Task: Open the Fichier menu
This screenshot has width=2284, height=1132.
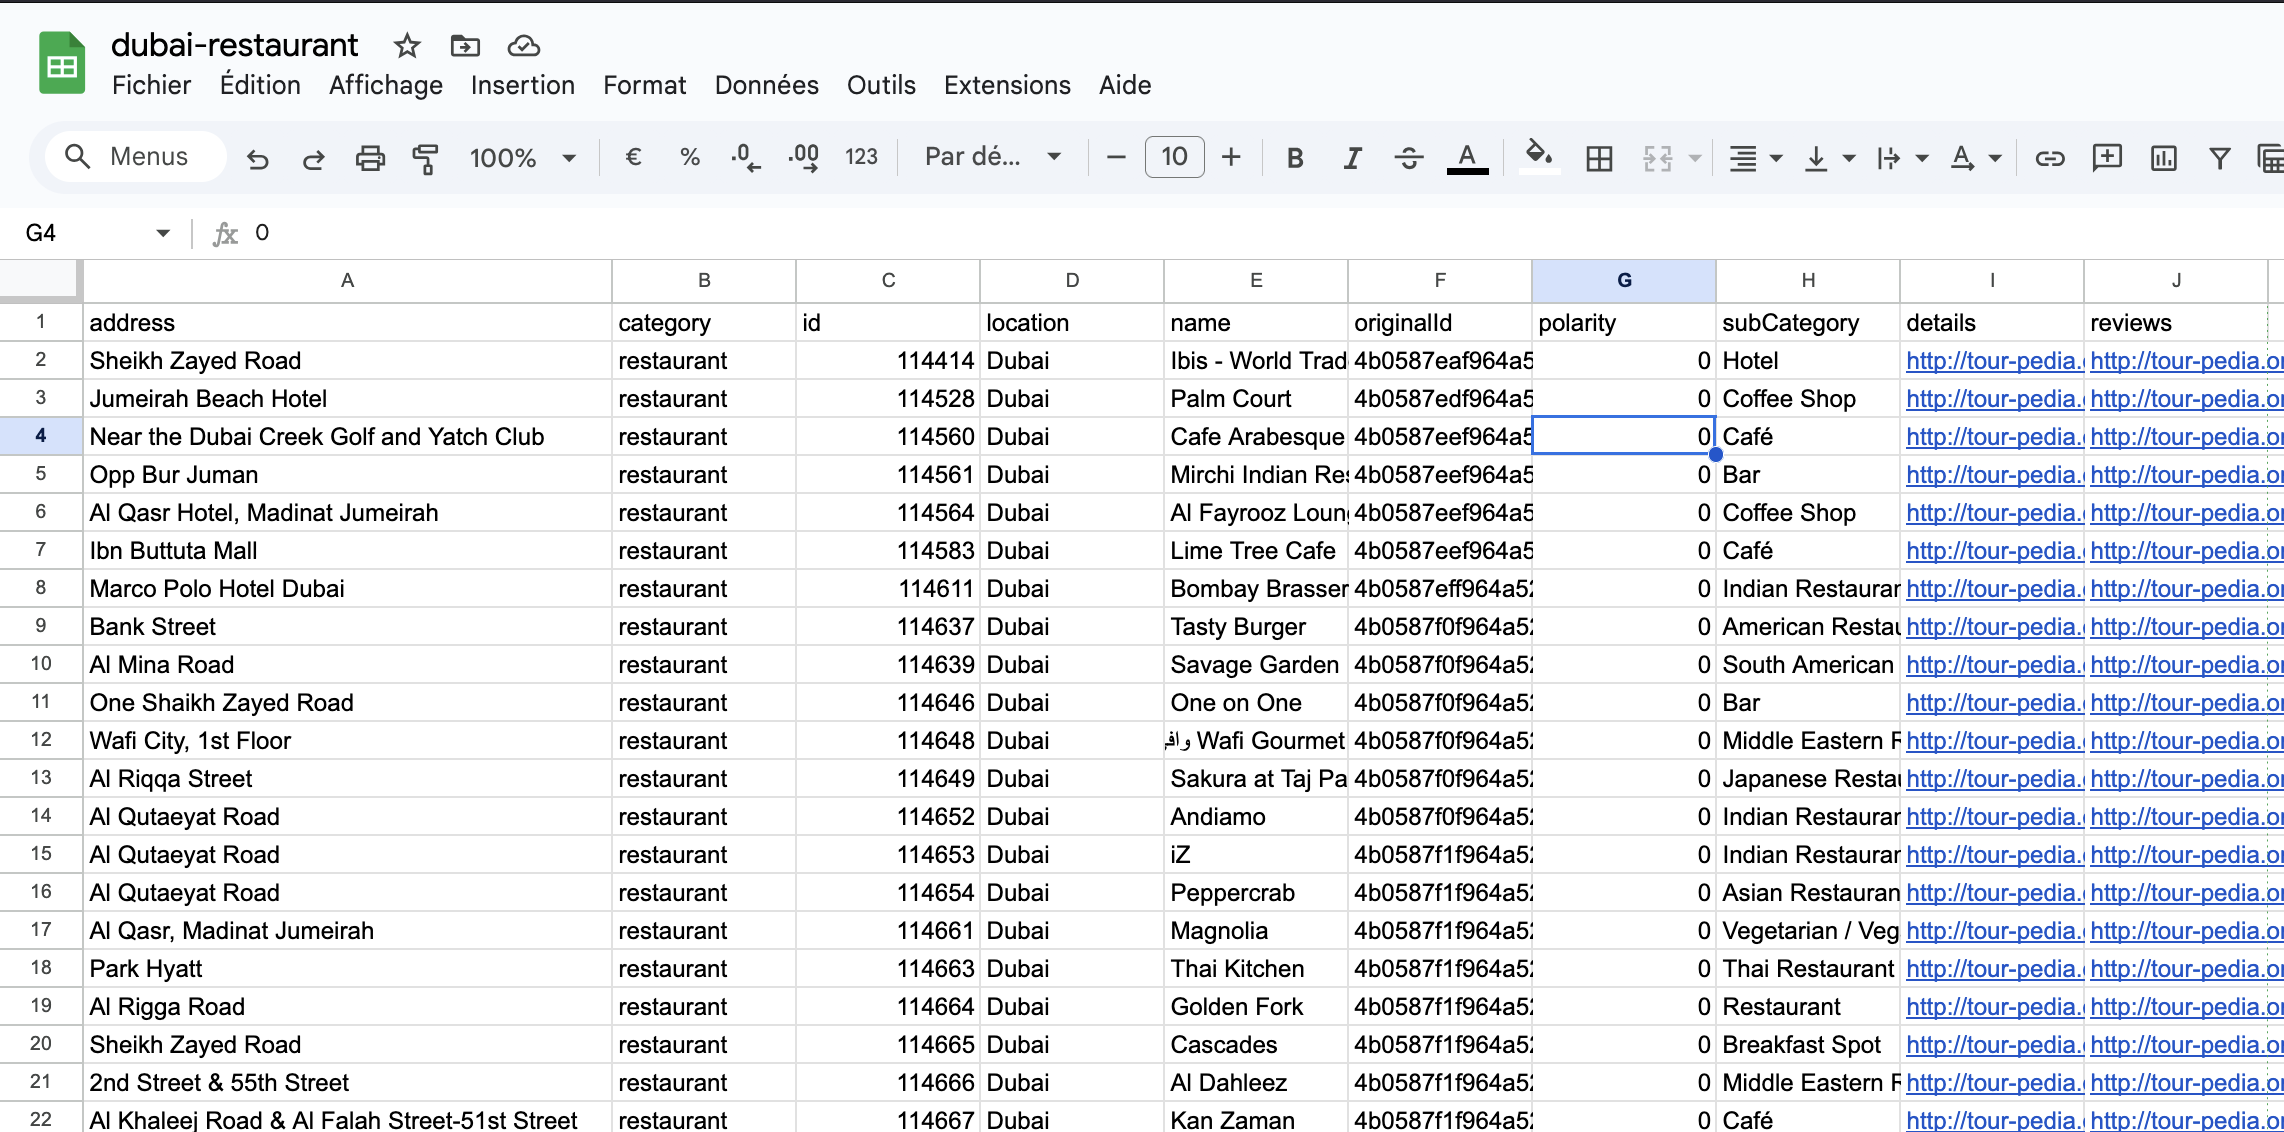Action: tap(151, 85)
